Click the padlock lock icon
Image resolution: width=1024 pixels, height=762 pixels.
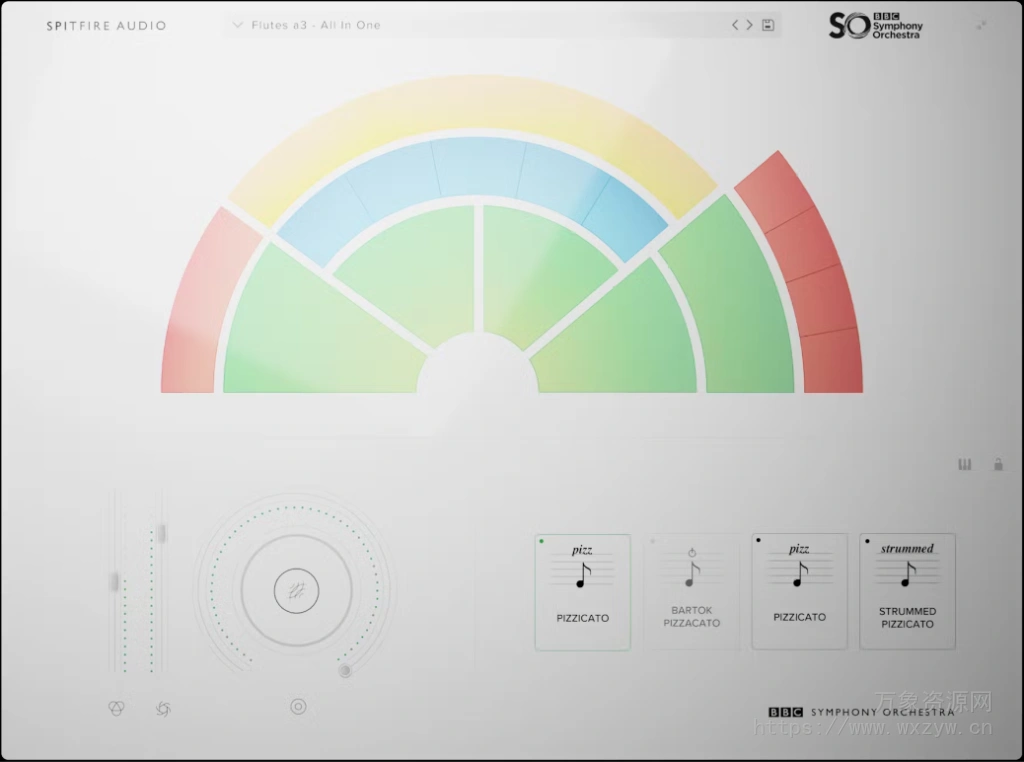coord(1000,464)
